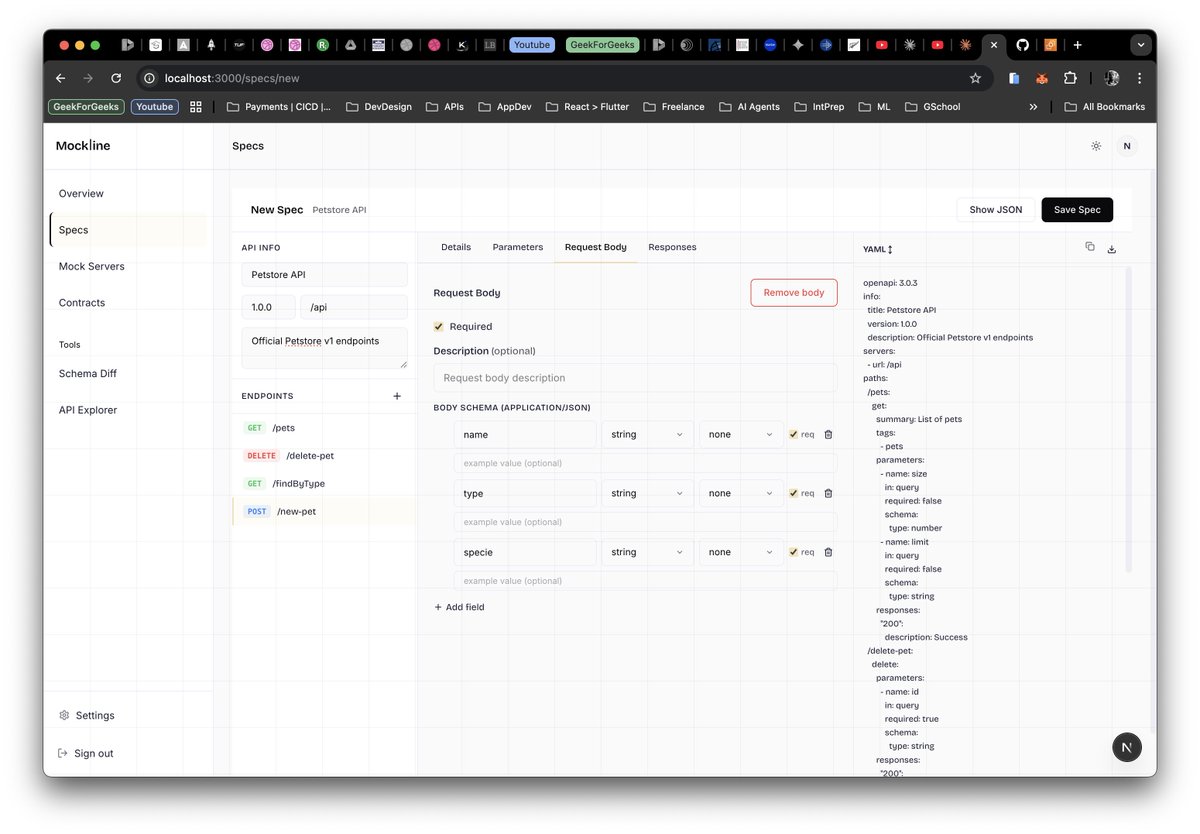Viewport: 1200px width, 834px height.
Task: Download the YAML spec file
Action: [x=1112, y=249]
